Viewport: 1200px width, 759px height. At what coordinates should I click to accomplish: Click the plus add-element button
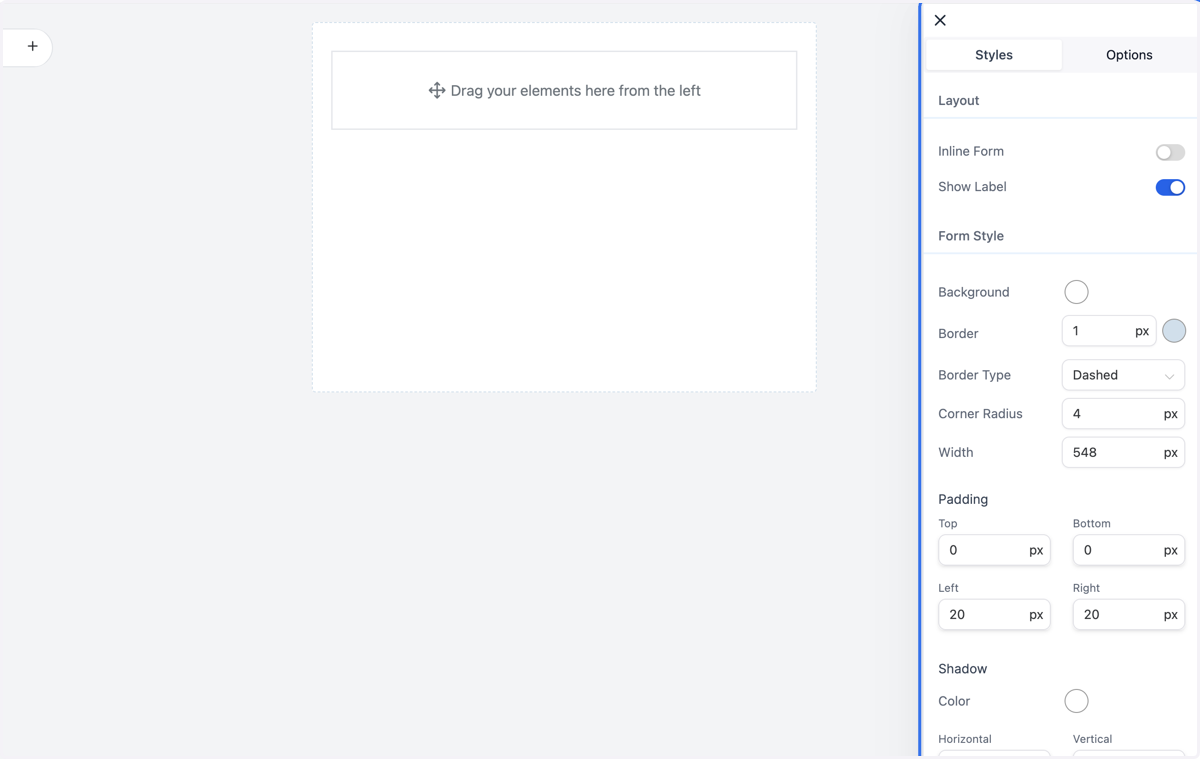pos(32,46)
